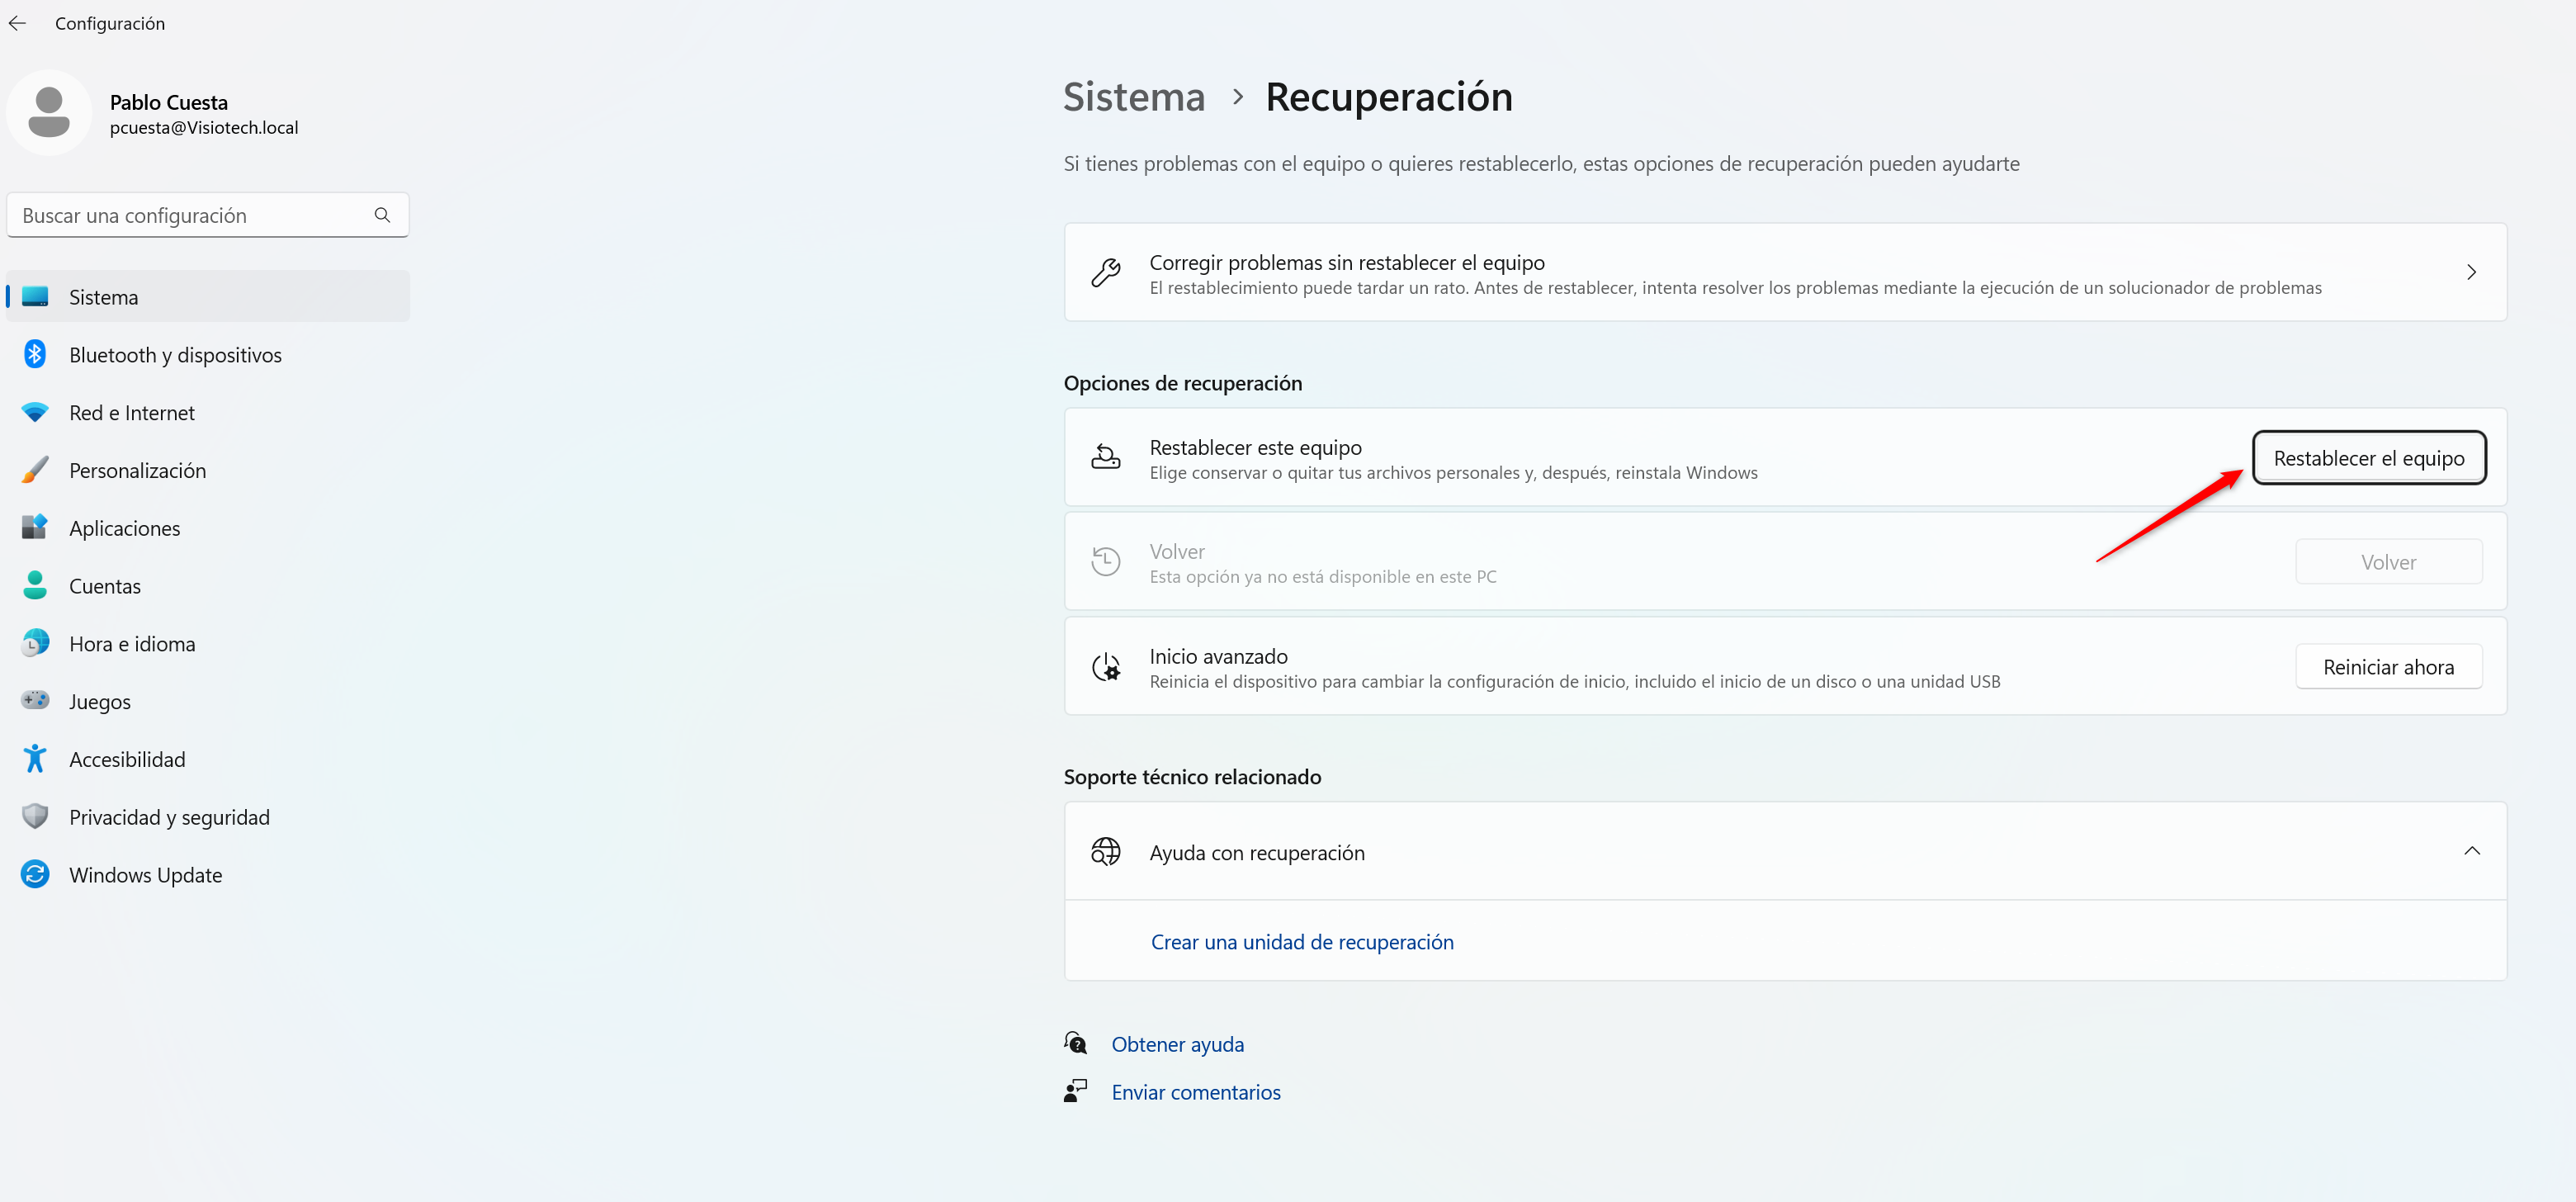Click the Personalización paintbrush icon
This screenshot has height=1202, width=2576.
coord(35,470)
